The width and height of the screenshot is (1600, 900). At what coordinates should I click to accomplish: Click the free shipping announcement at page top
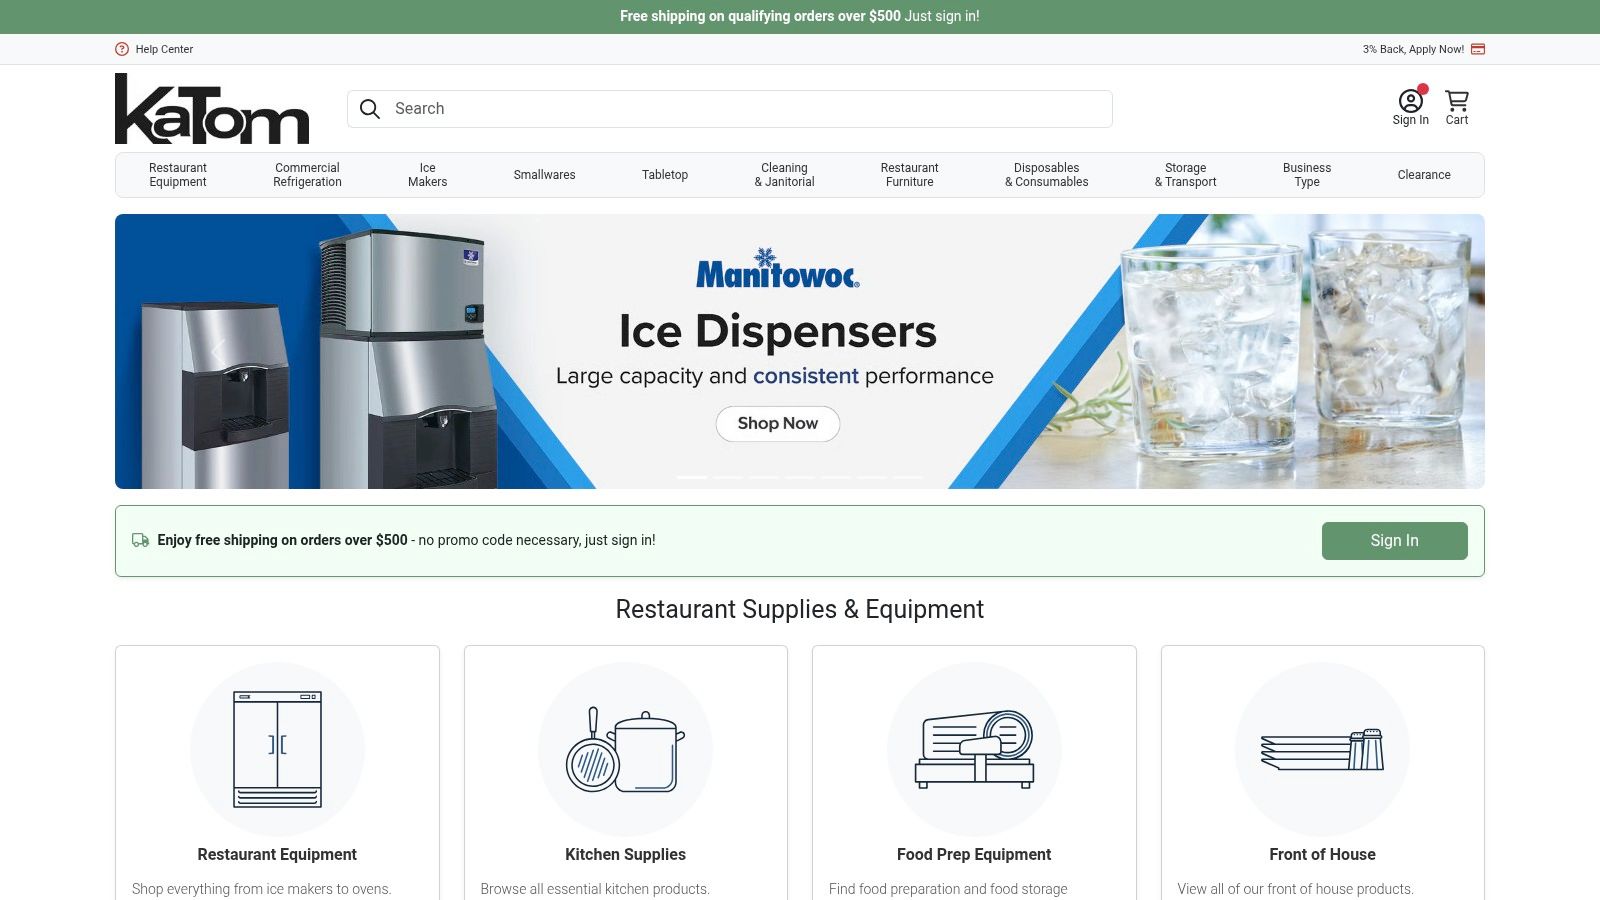pos(800,16)
